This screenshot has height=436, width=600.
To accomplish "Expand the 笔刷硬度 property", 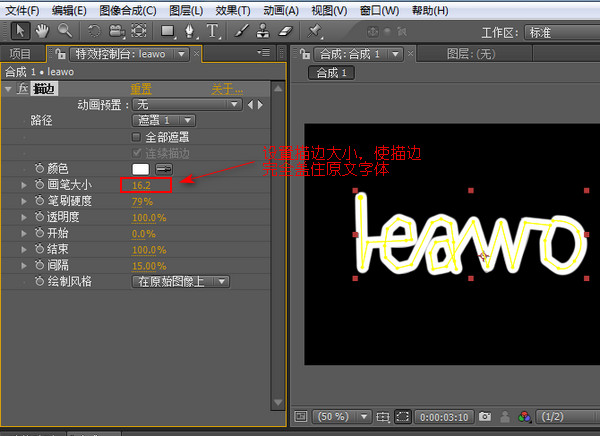I will (x=24, y=201).
